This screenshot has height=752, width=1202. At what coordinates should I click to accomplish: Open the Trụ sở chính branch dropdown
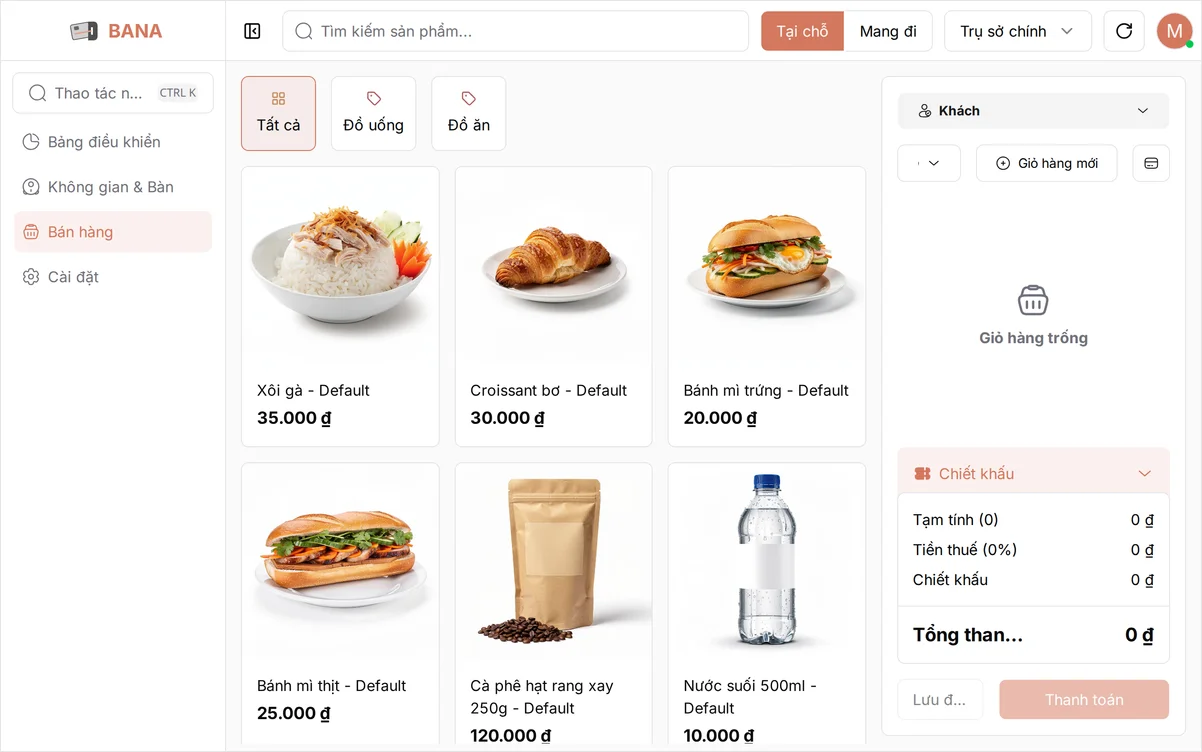click(x=1017, y=31)
